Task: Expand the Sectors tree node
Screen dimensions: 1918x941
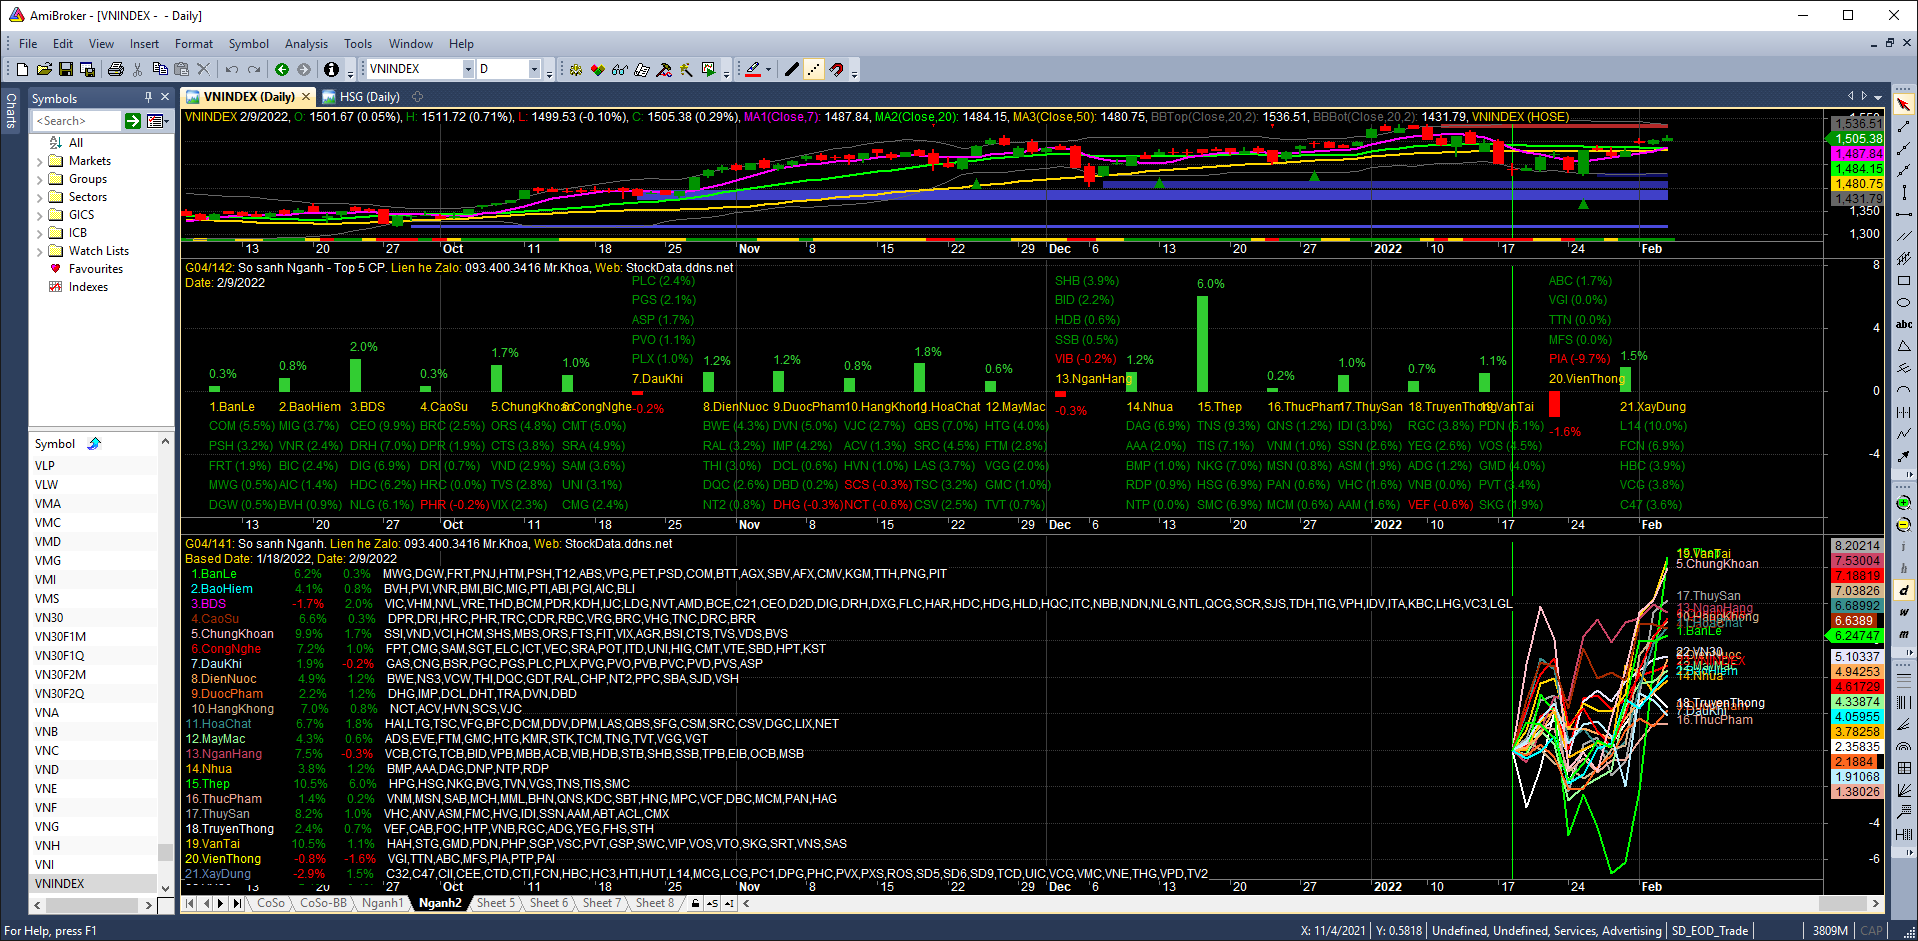Action: [x=40, y=198]
